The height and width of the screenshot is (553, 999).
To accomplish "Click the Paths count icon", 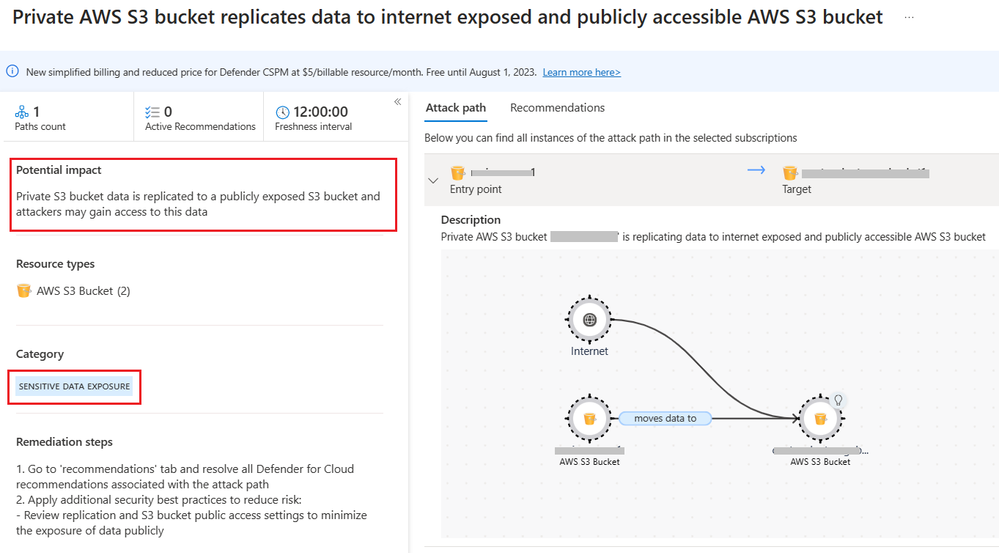I will tap(22, 112).
